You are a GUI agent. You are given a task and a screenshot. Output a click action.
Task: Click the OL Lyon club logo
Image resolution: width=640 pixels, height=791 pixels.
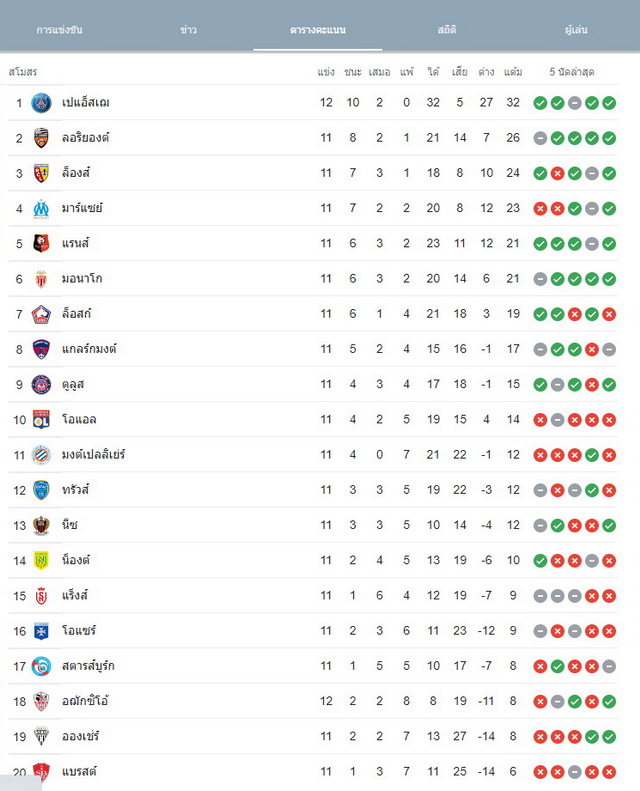(41, 420)
